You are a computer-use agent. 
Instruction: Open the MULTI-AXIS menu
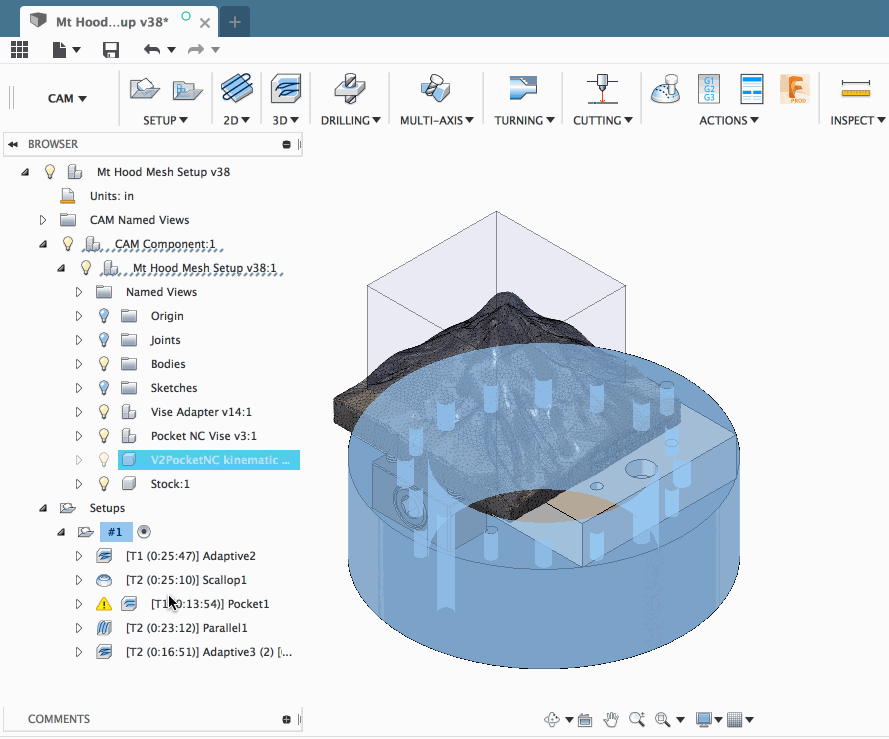pyautogui.click(x=437, y=120)
